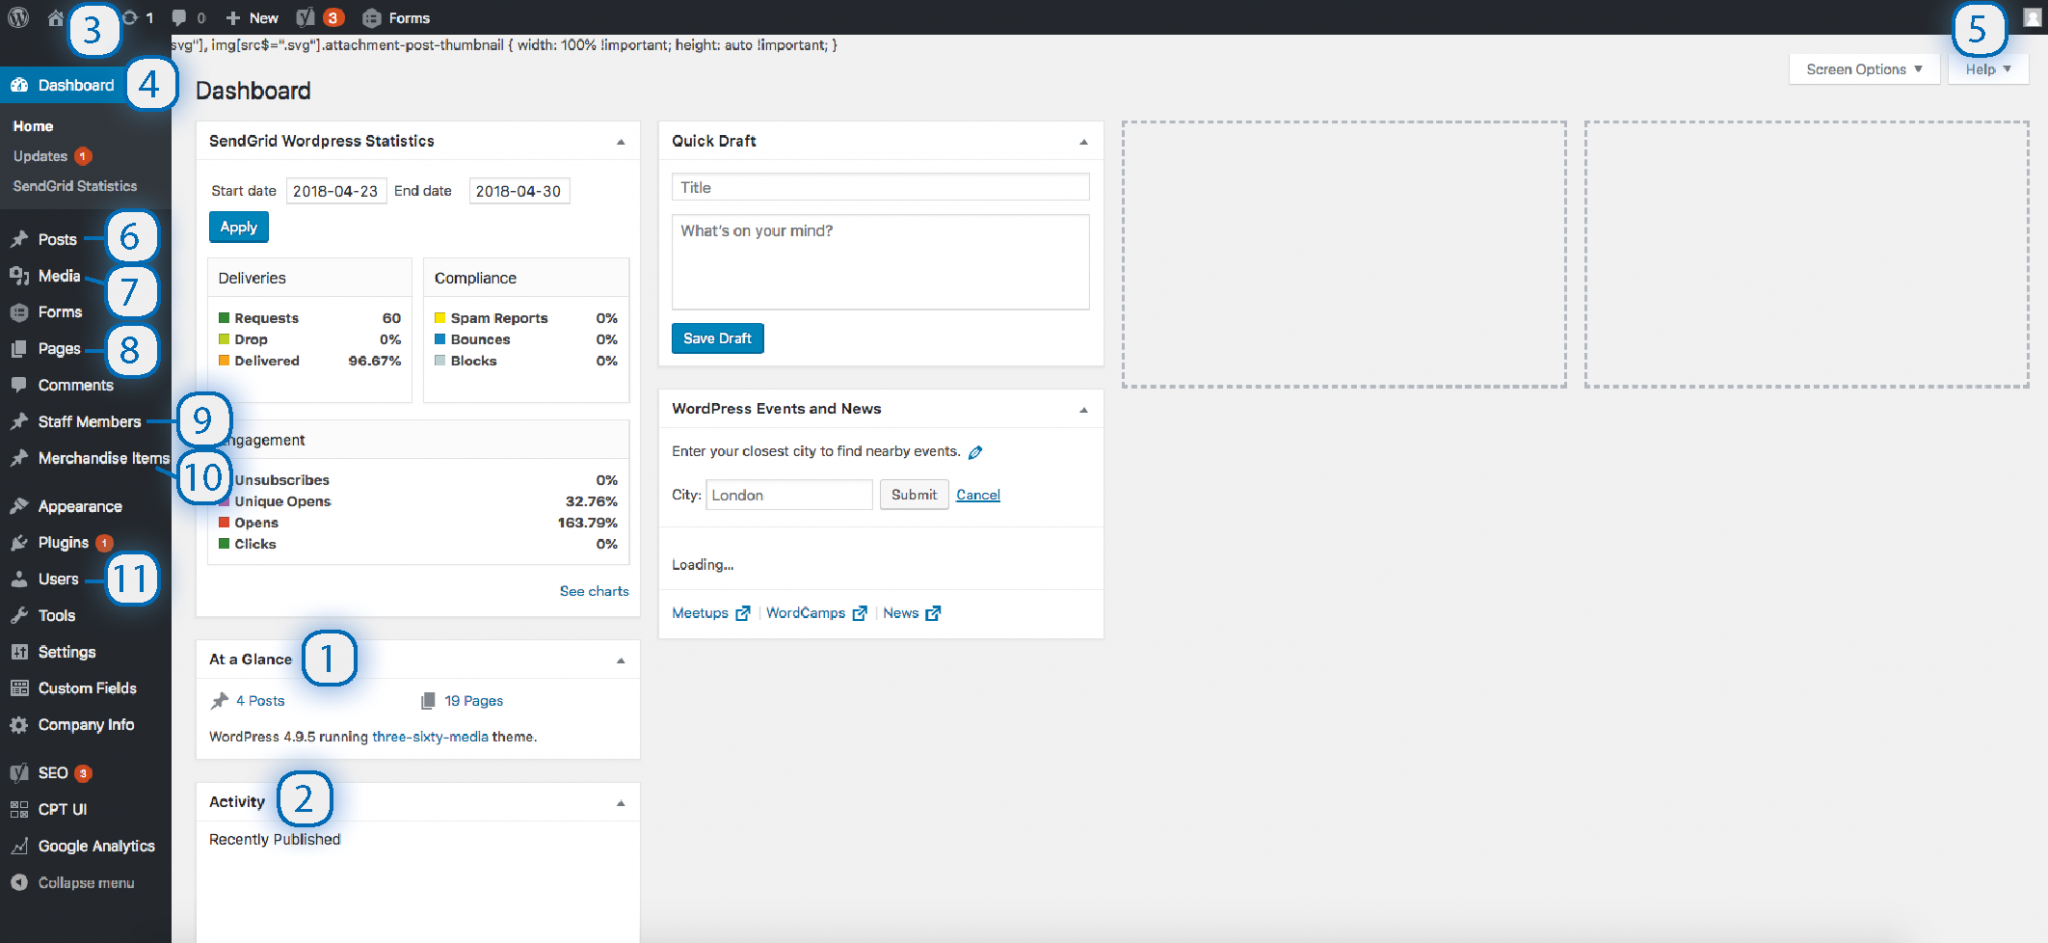
Task: Click the Posts pushpin icon
Action: pos(19,239)
